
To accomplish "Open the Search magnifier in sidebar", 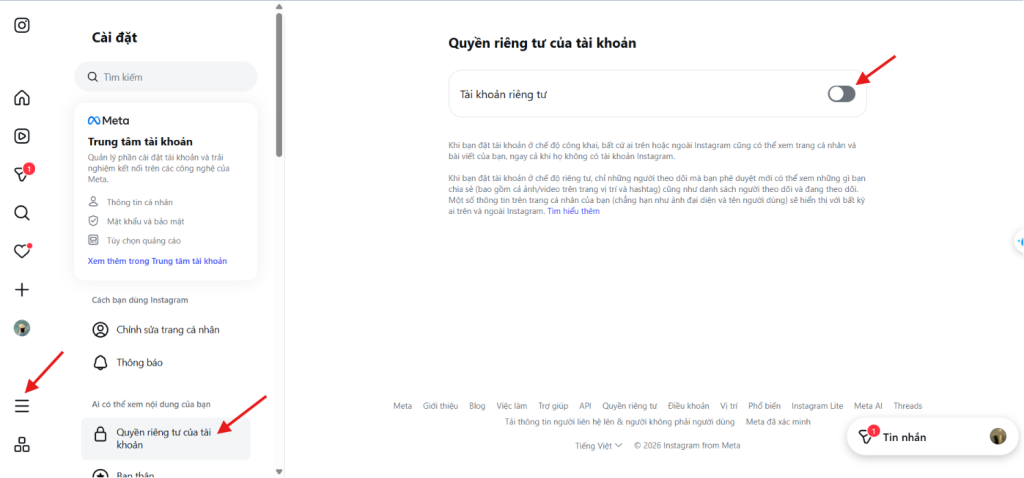I will pyautogui.click(x=22, y=213).
